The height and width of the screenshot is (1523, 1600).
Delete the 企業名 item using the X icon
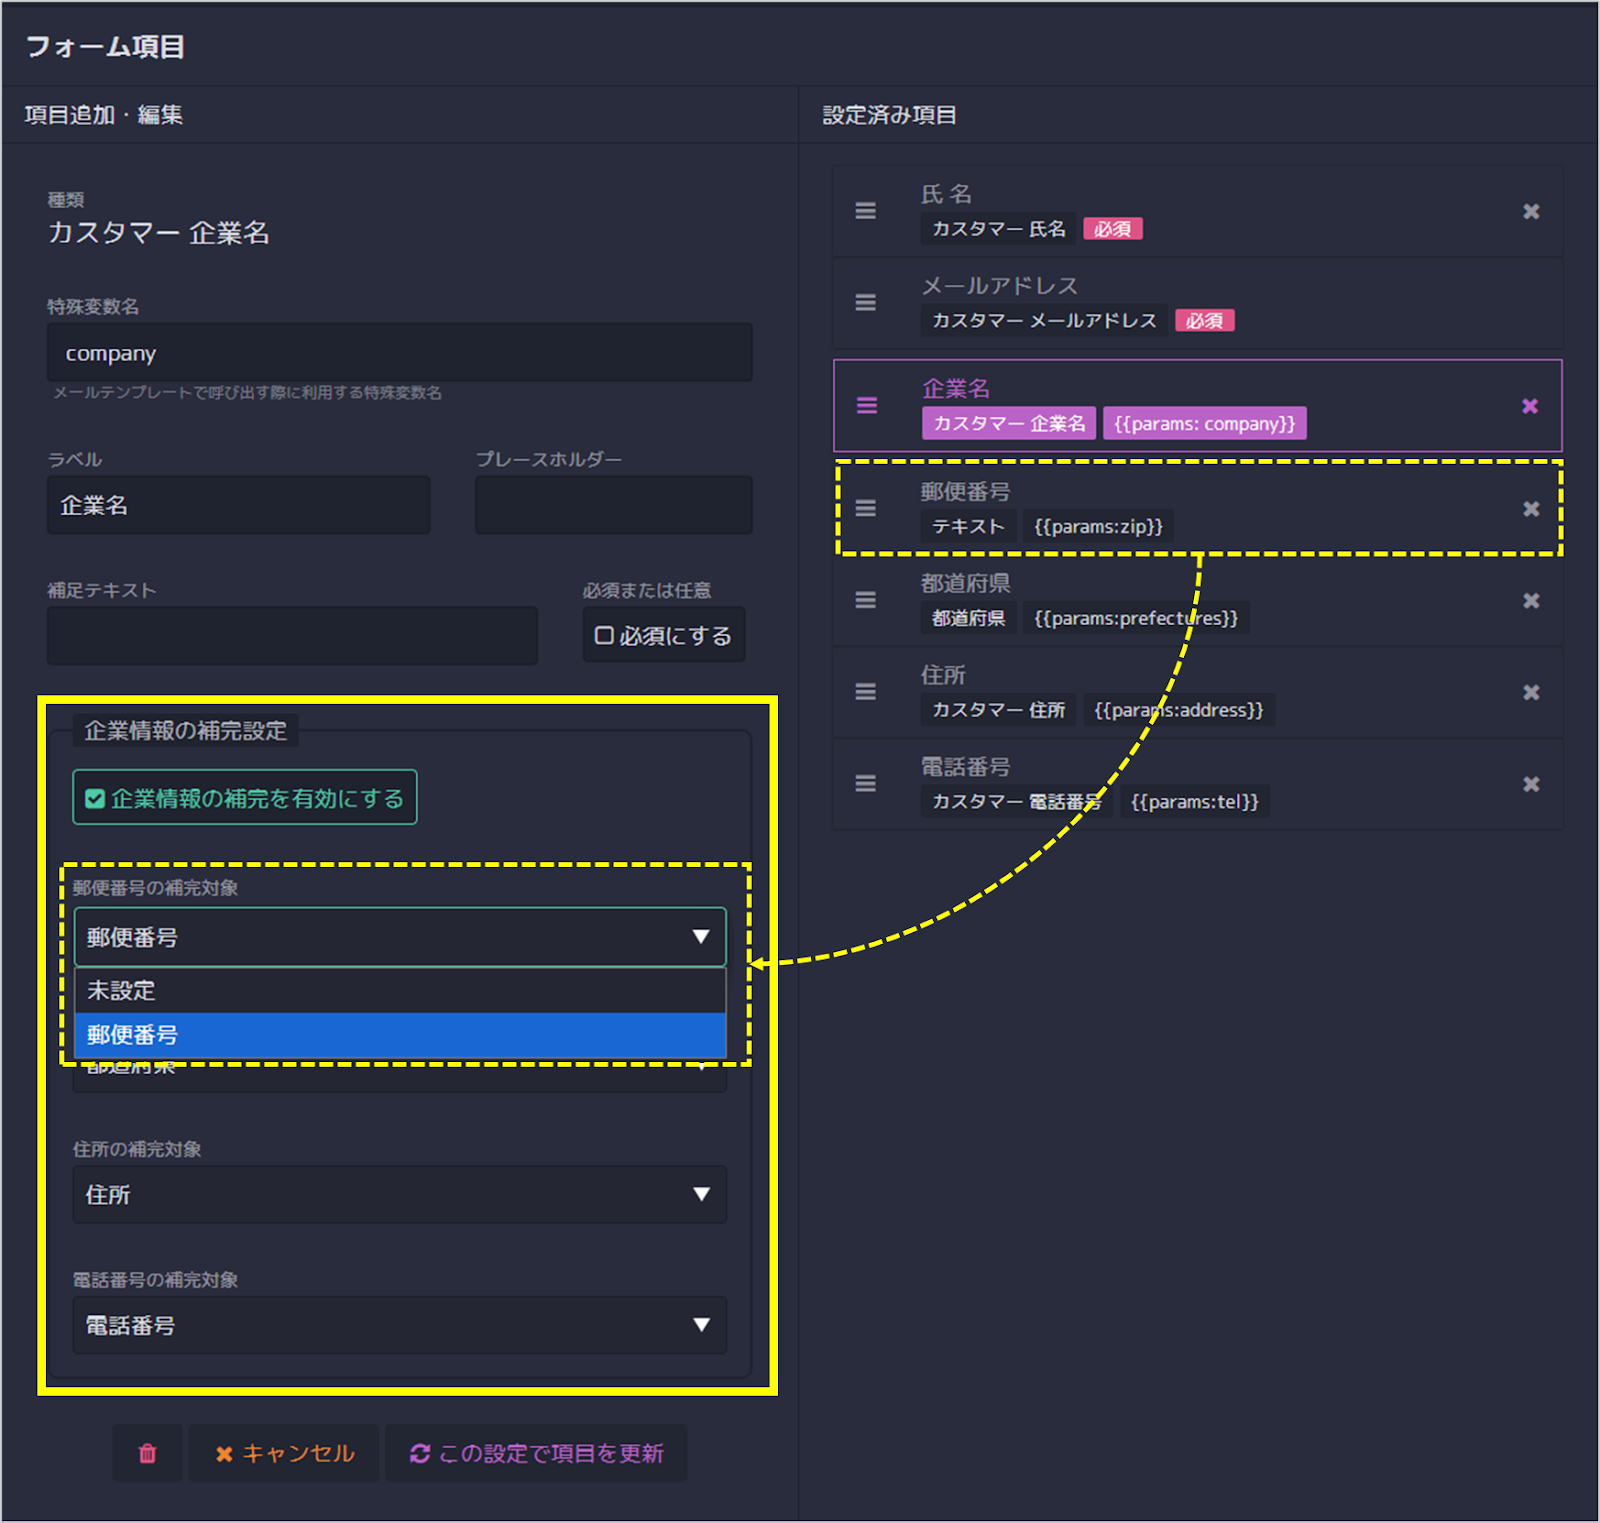point(1531,406)
